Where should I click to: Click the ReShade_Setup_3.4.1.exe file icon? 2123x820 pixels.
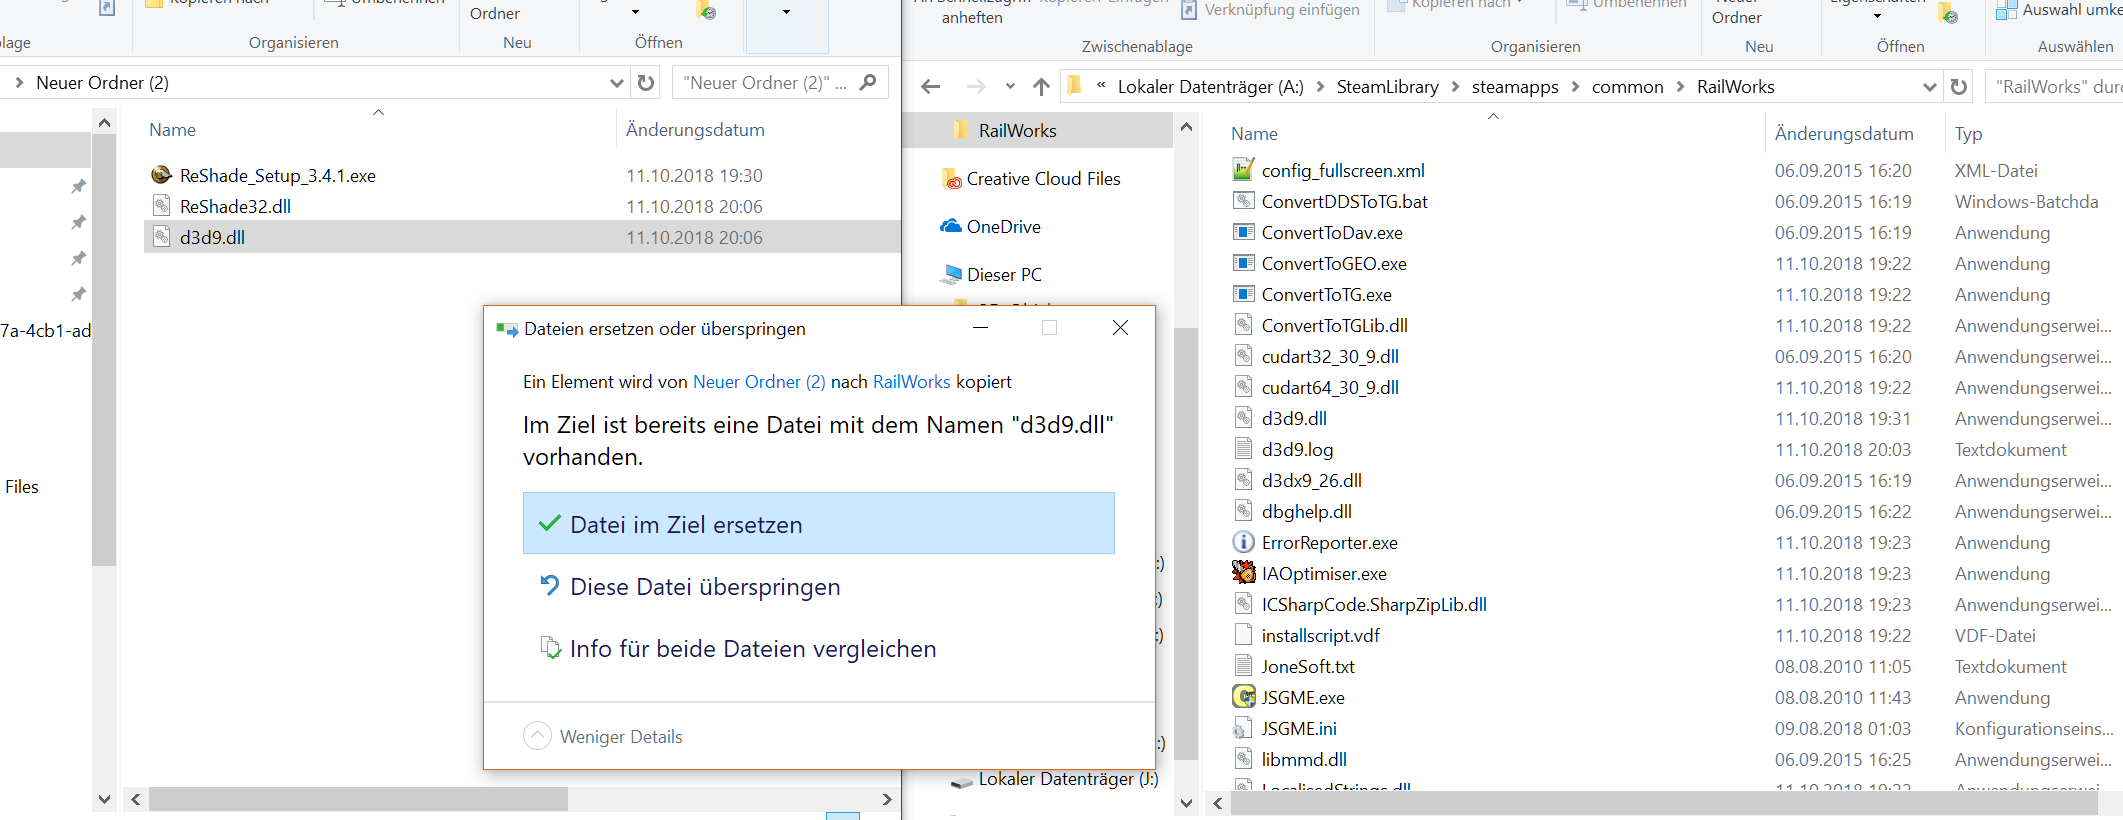coord(161,175)
